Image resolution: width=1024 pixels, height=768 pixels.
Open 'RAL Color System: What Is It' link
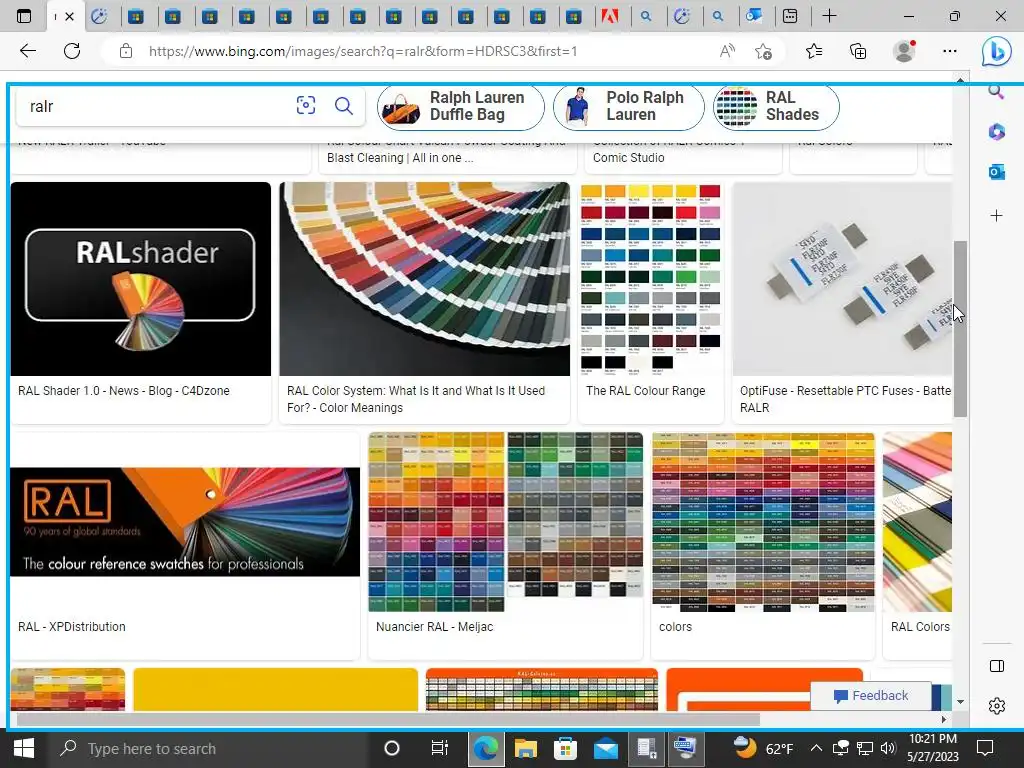tap(416, 399)
